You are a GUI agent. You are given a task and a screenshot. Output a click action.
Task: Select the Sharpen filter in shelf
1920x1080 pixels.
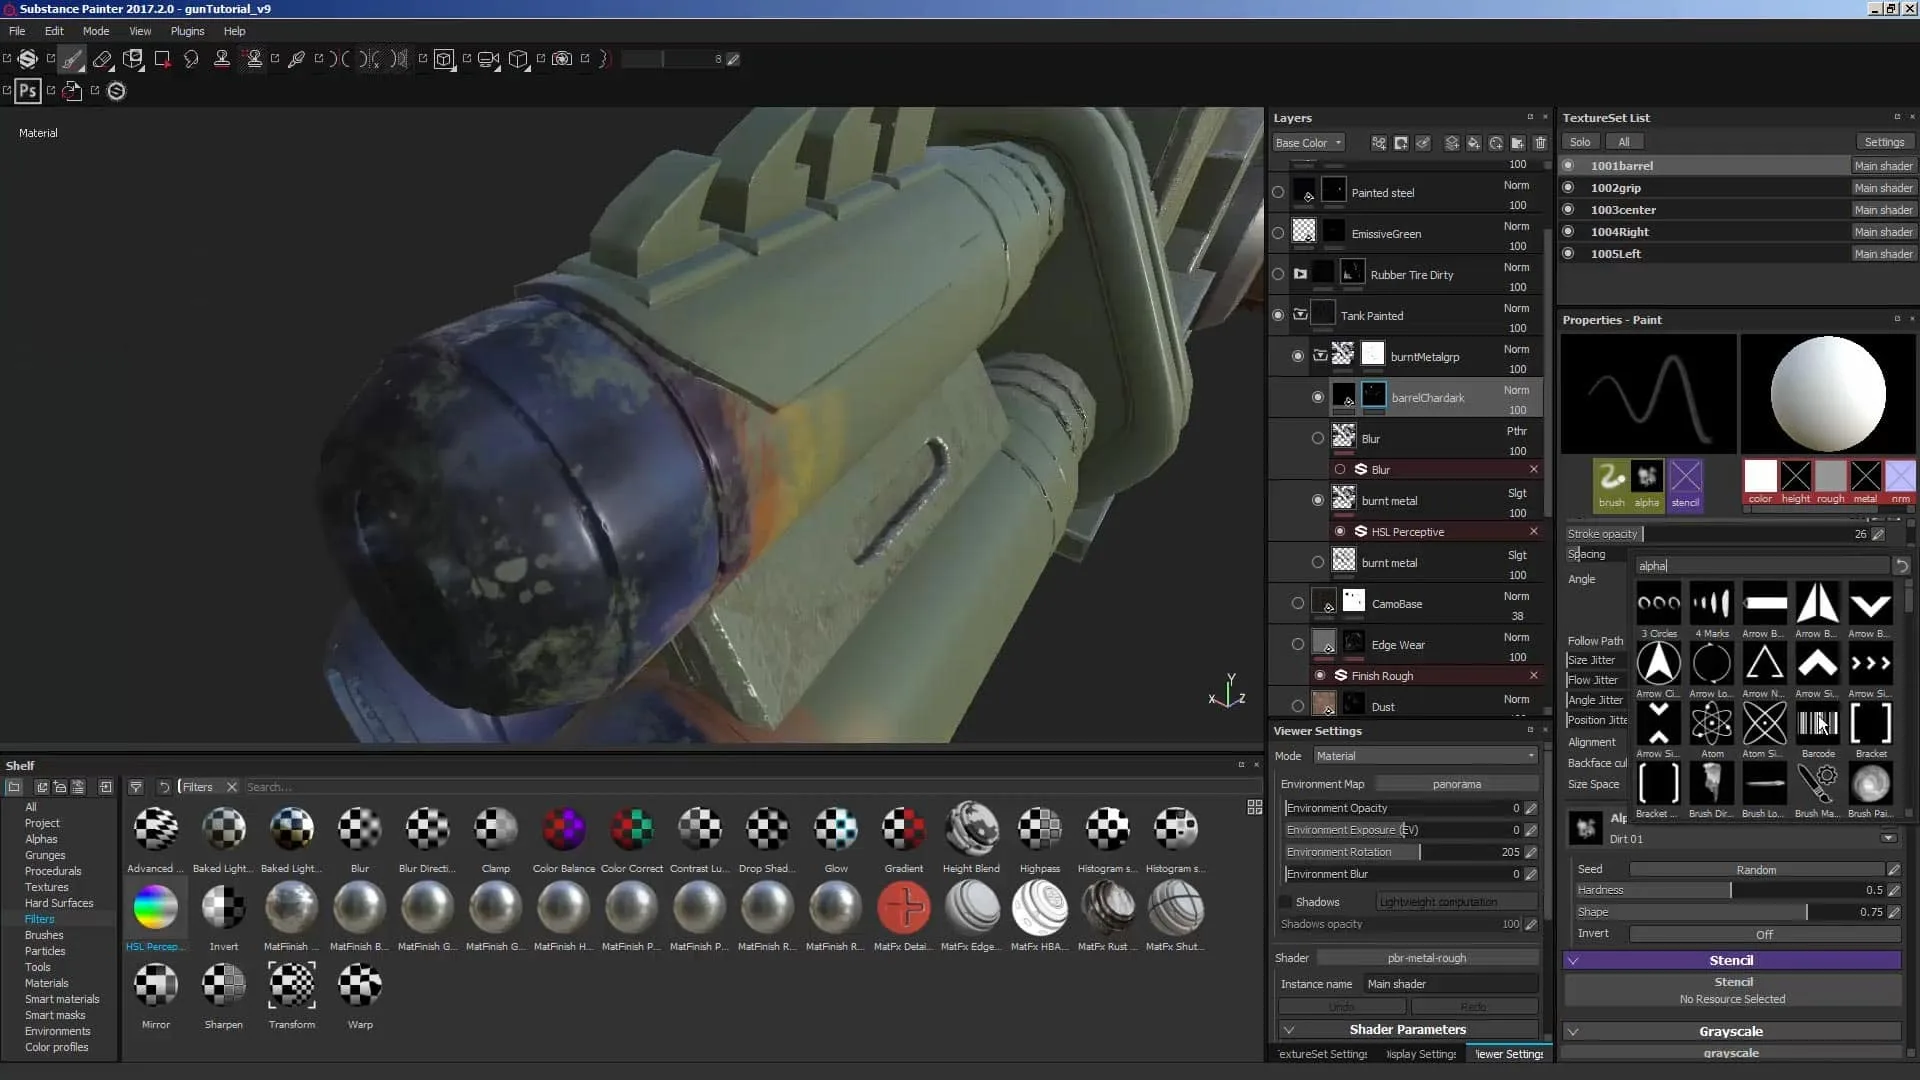pos(223,986)
